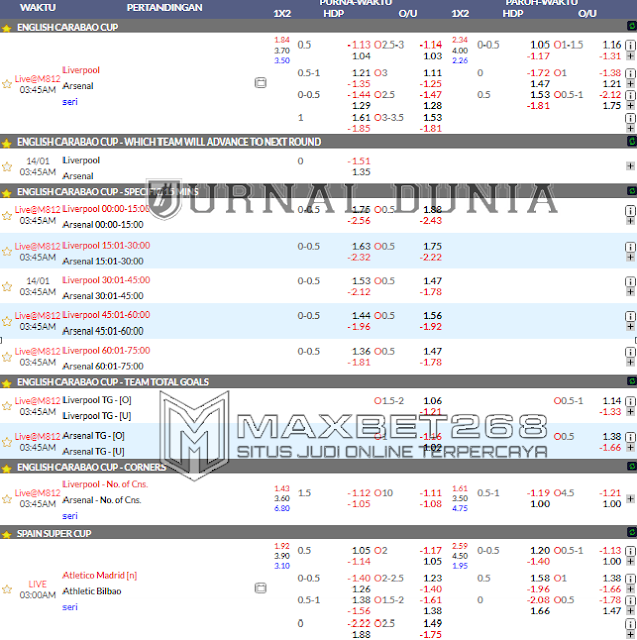Refresh the Specific 15 Mins section
This screenshot has height=640, width=637.
pos(632,191)
